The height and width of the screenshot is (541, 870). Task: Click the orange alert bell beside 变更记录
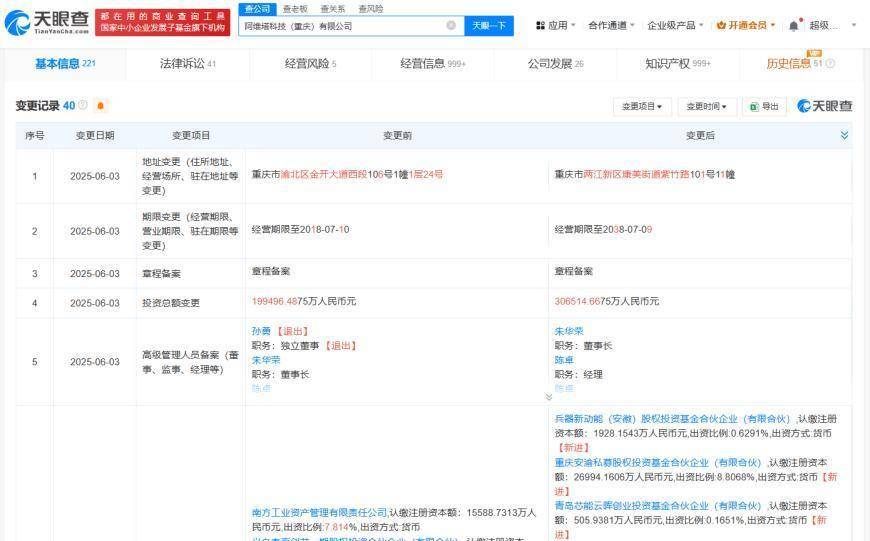coord(100,105)
